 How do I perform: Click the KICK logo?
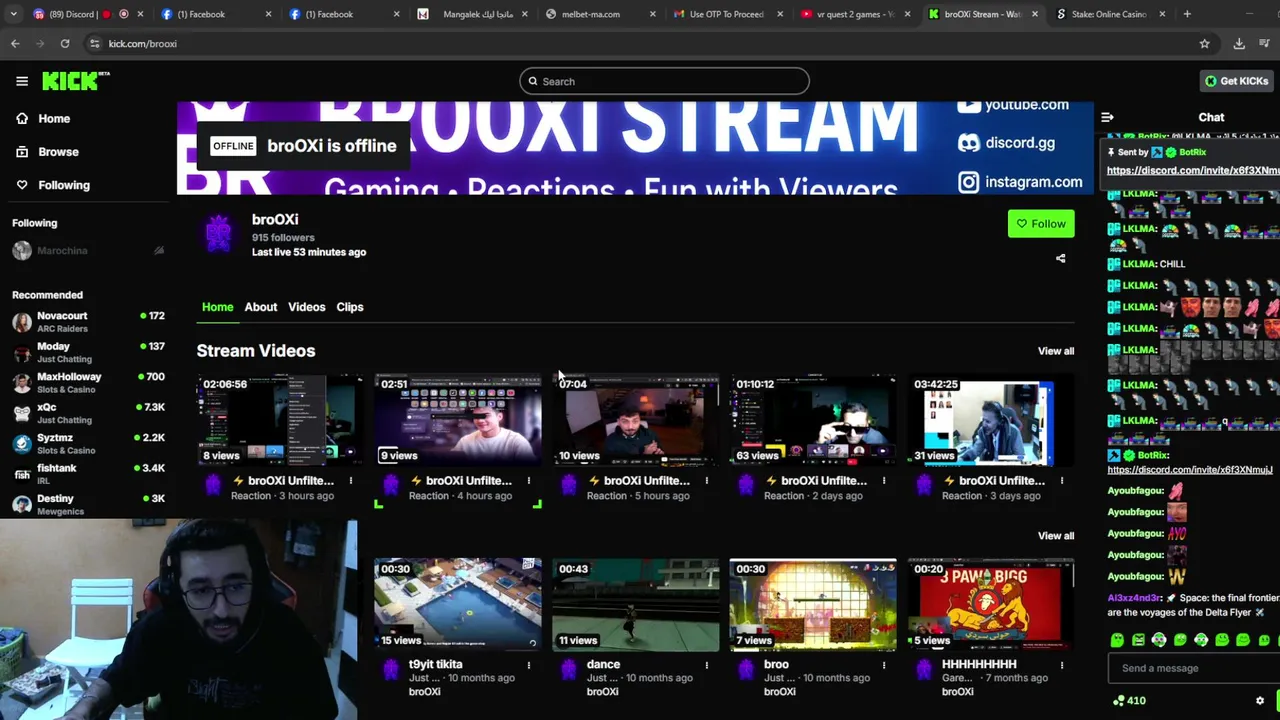pos(76,81)
